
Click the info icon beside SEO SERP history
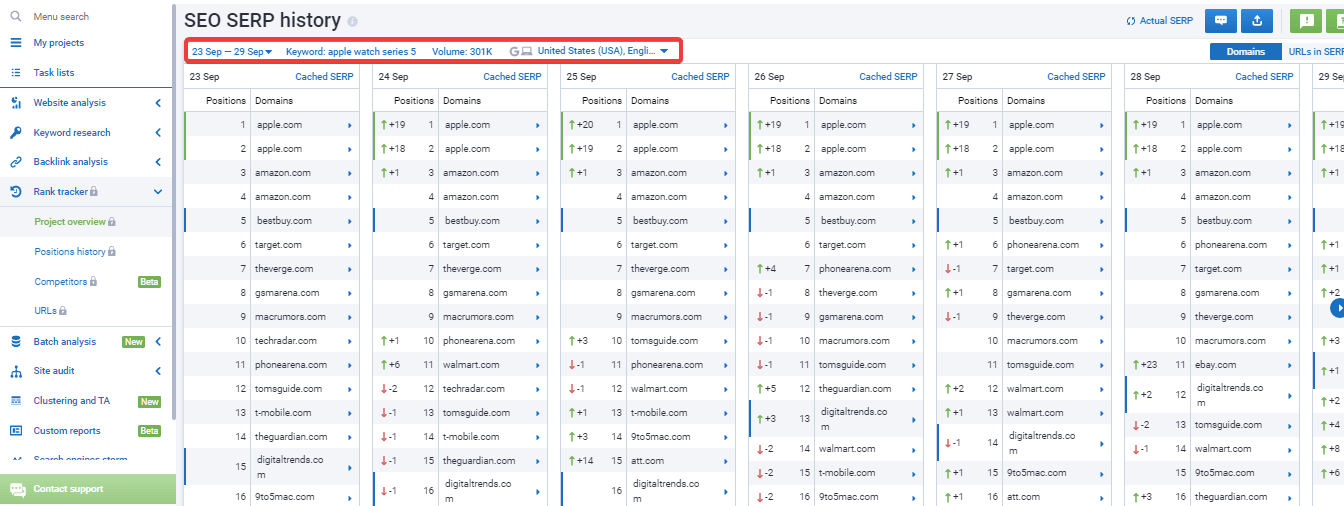tap(352, 21)
